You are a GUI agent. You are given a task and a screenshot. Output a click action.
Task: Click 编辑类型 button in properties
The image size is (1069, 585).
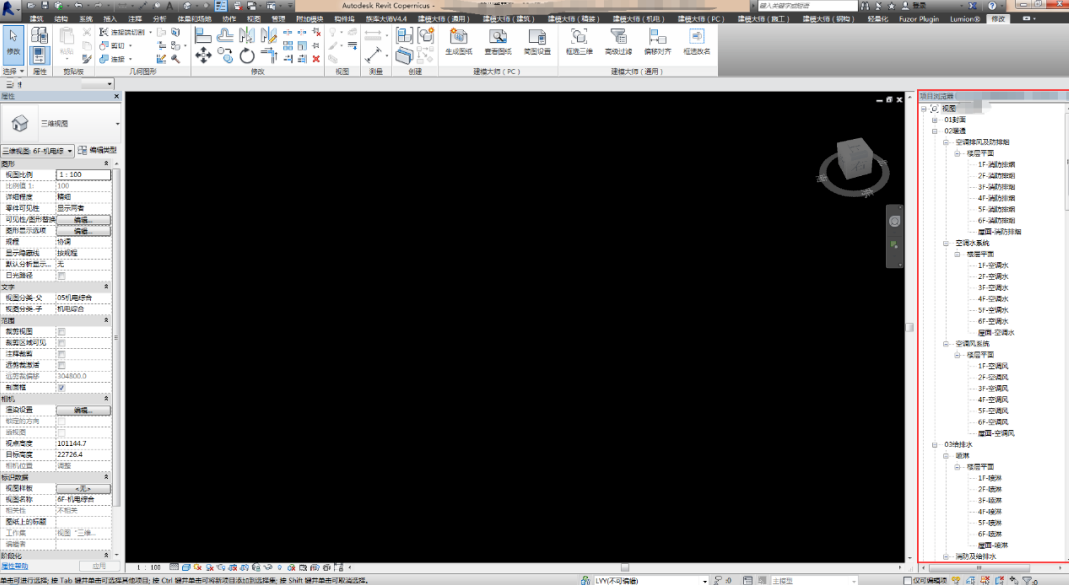click(97, 150)
